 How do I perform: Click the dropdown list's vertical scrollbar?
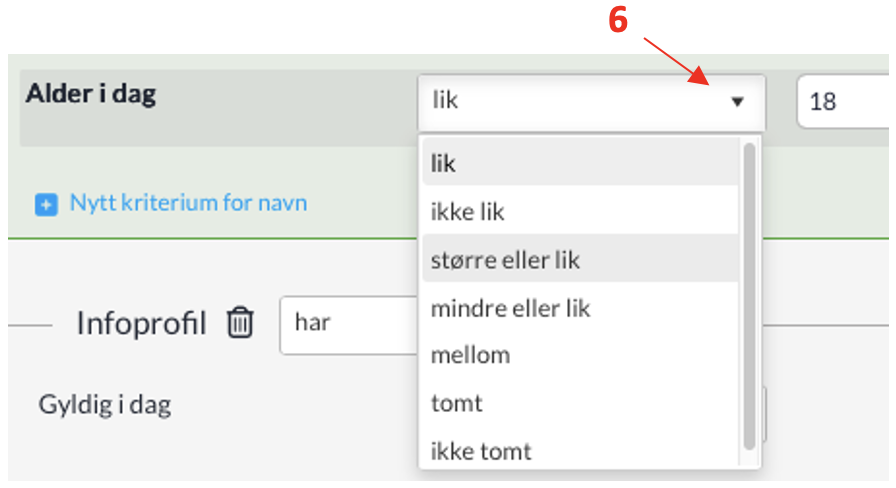point(749,295)
